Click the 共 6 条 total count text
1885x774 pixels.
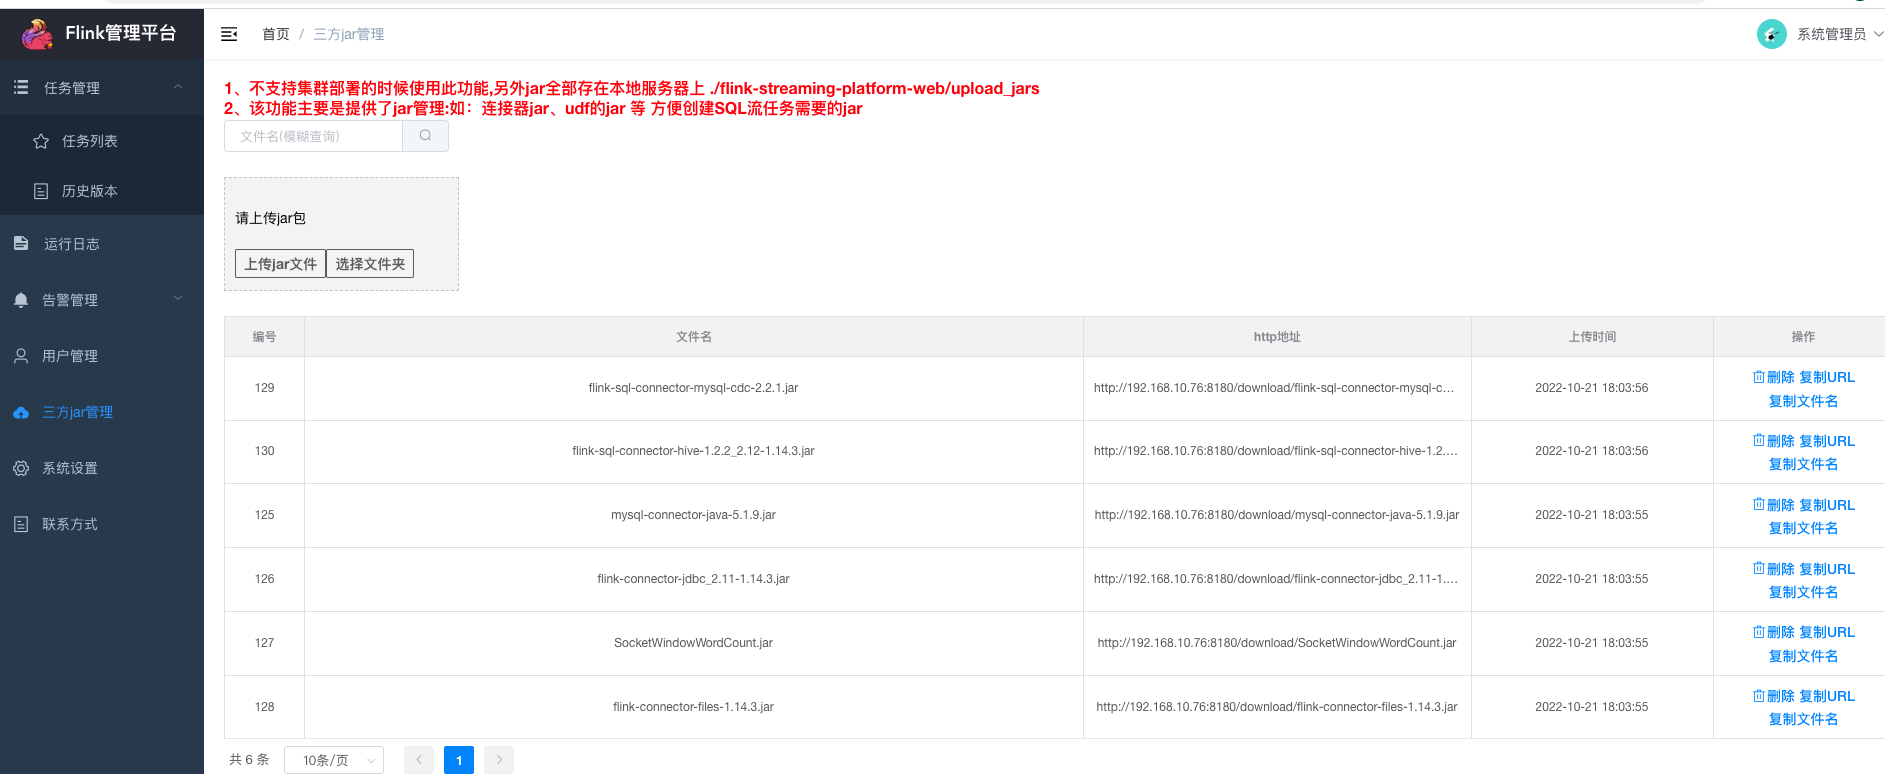[x=249, y=760]
